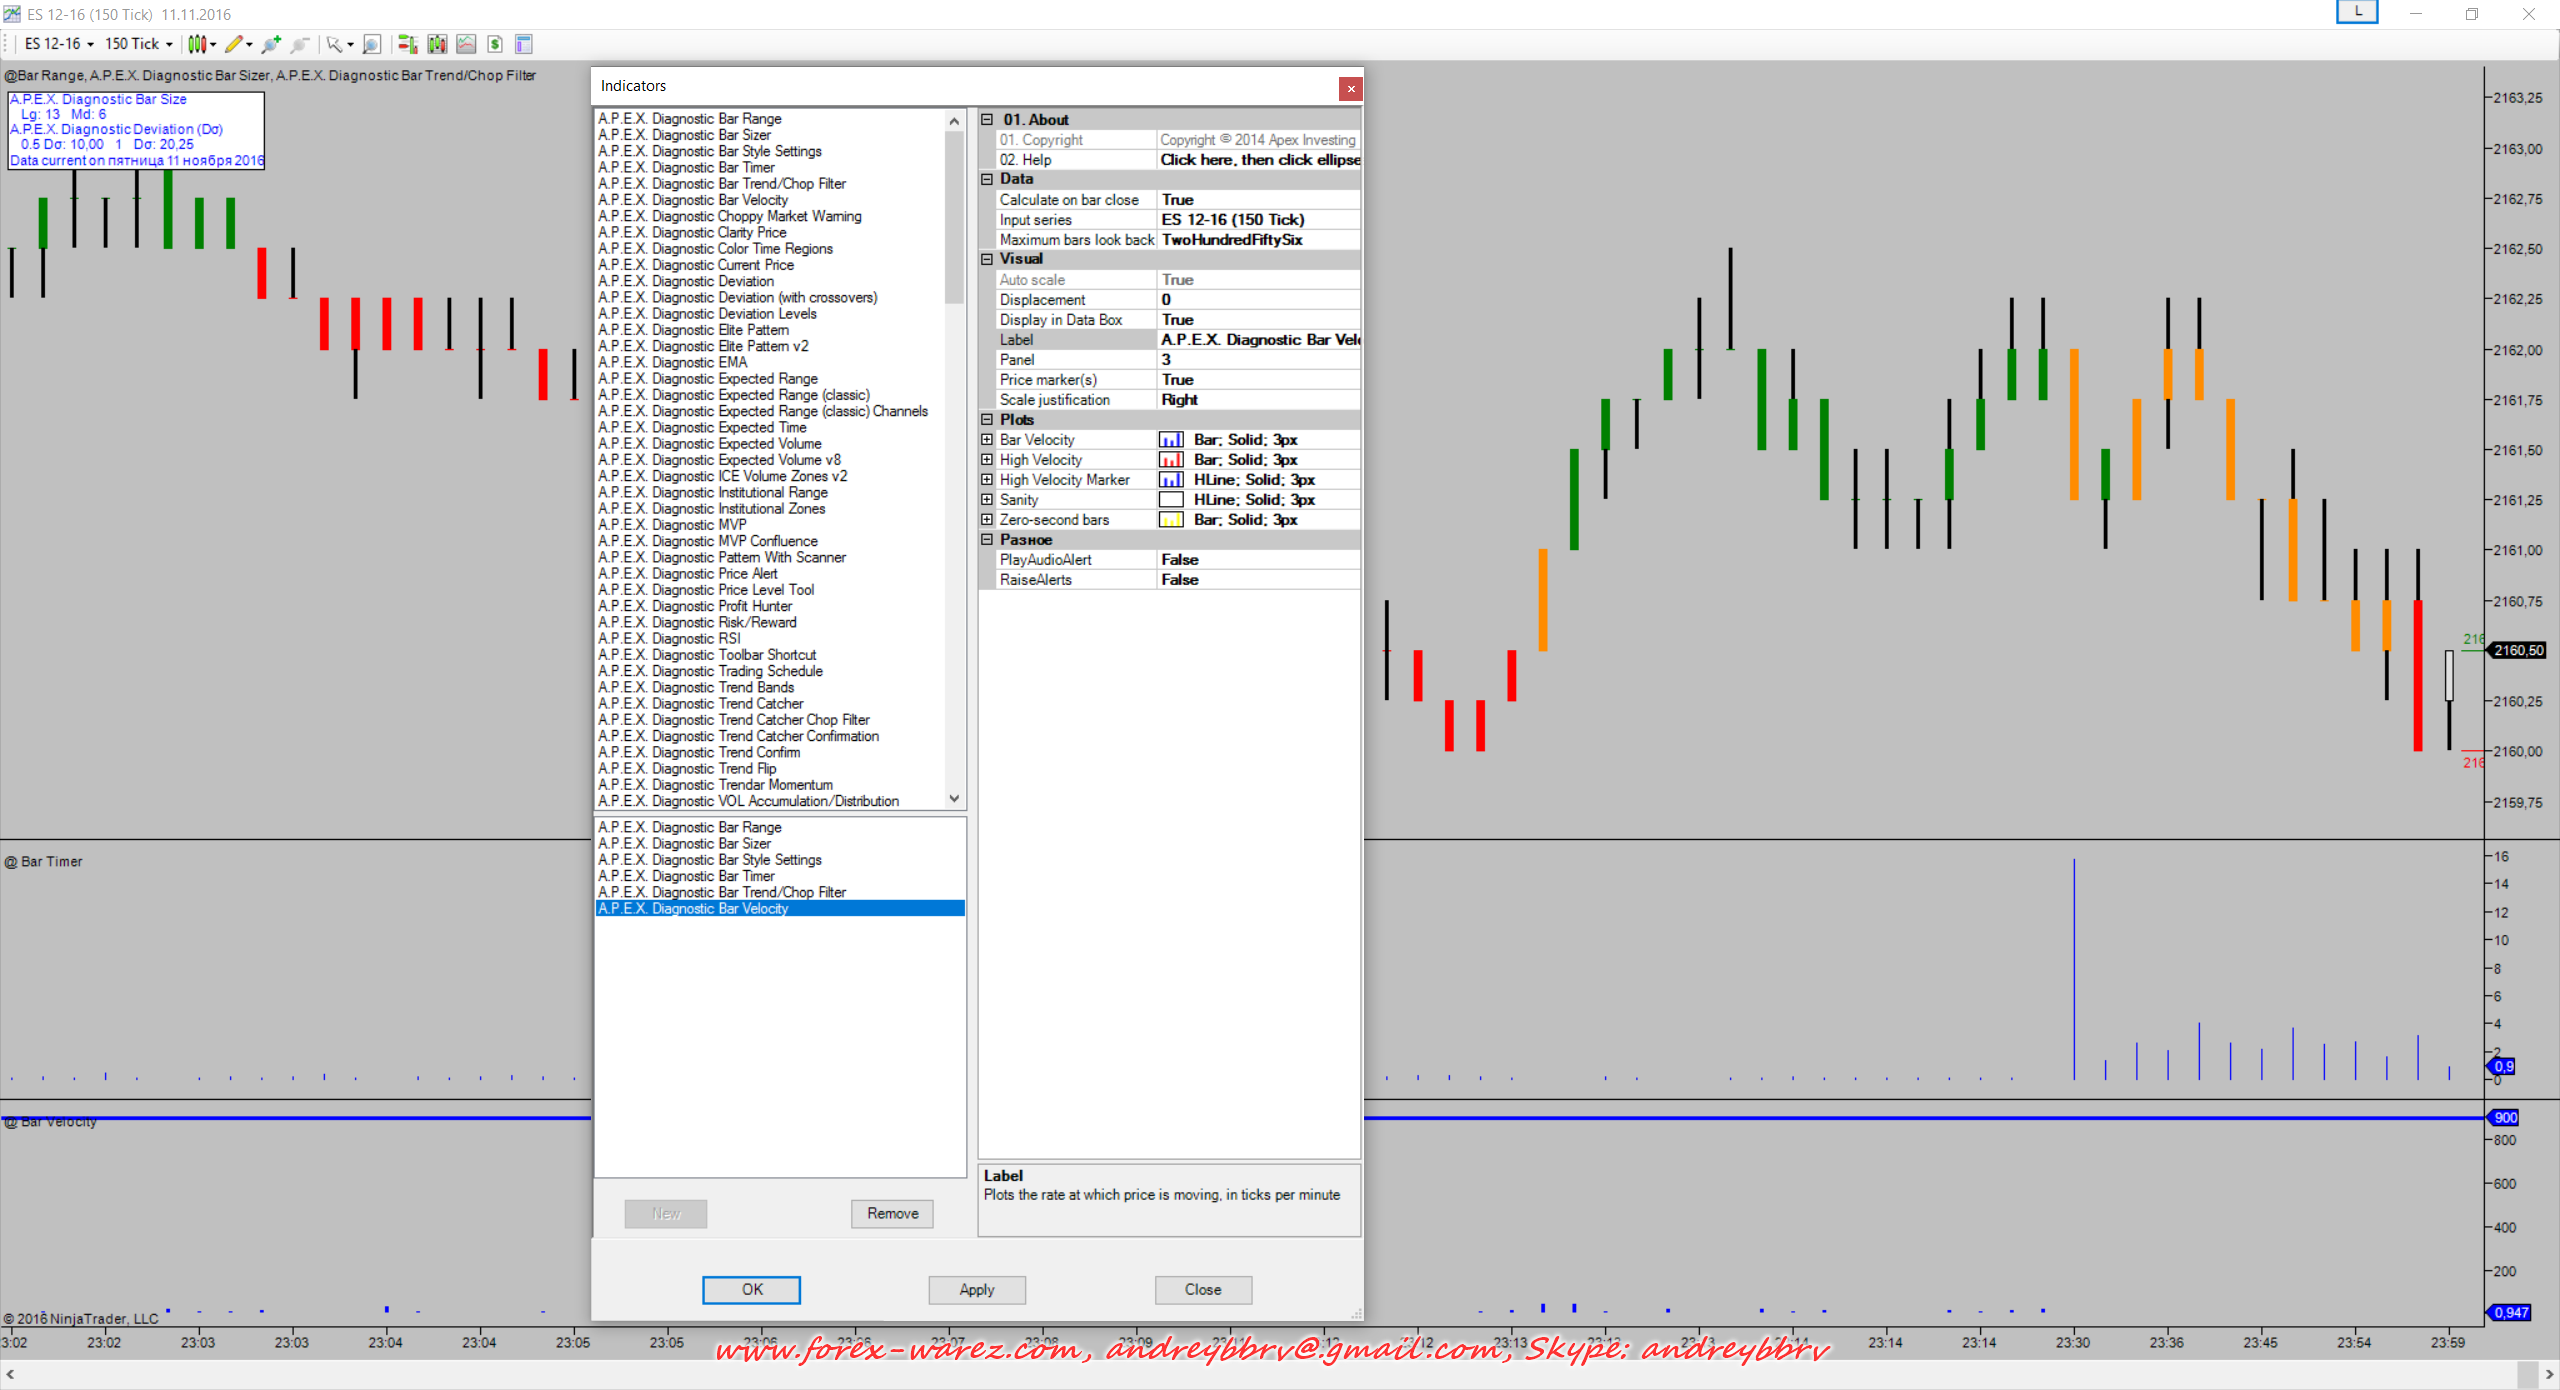Click the Zoom Frame magnifier icon
This screenshot has height=1390, width=2560.
(x=372, y=44)
